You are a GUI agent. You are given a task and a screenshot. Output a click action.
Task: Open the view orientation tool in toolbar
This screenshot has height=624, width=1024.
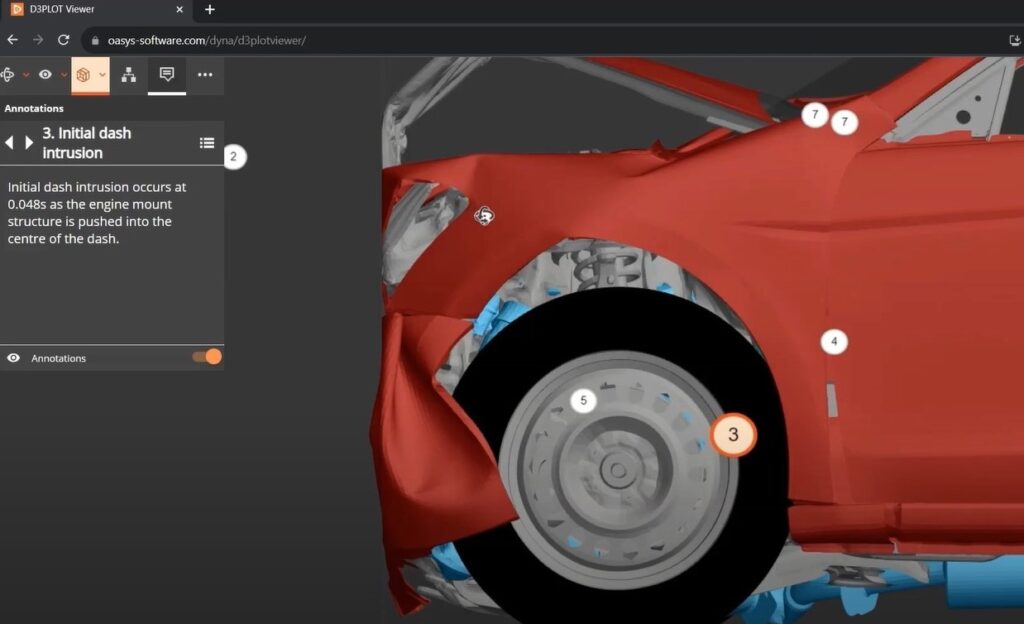tap(7, 75)
